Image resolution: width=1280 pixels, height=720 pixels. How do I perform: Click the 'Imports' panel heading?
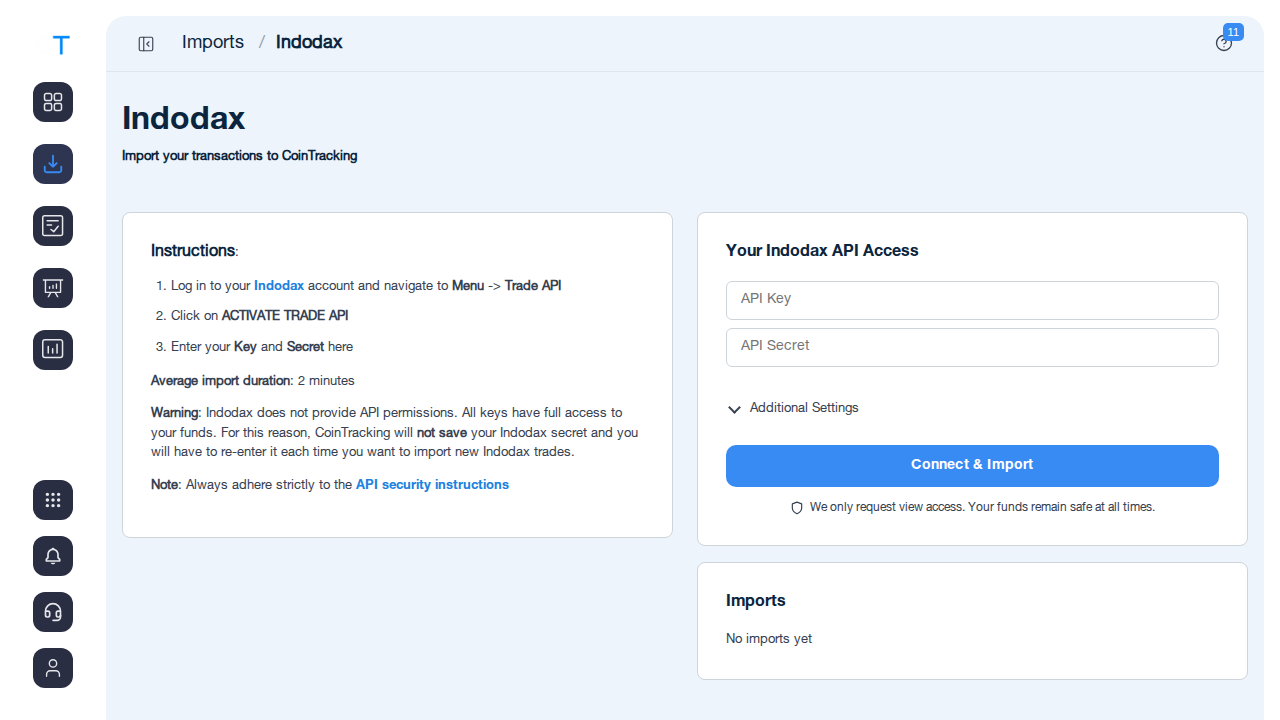tap(756, 601)
